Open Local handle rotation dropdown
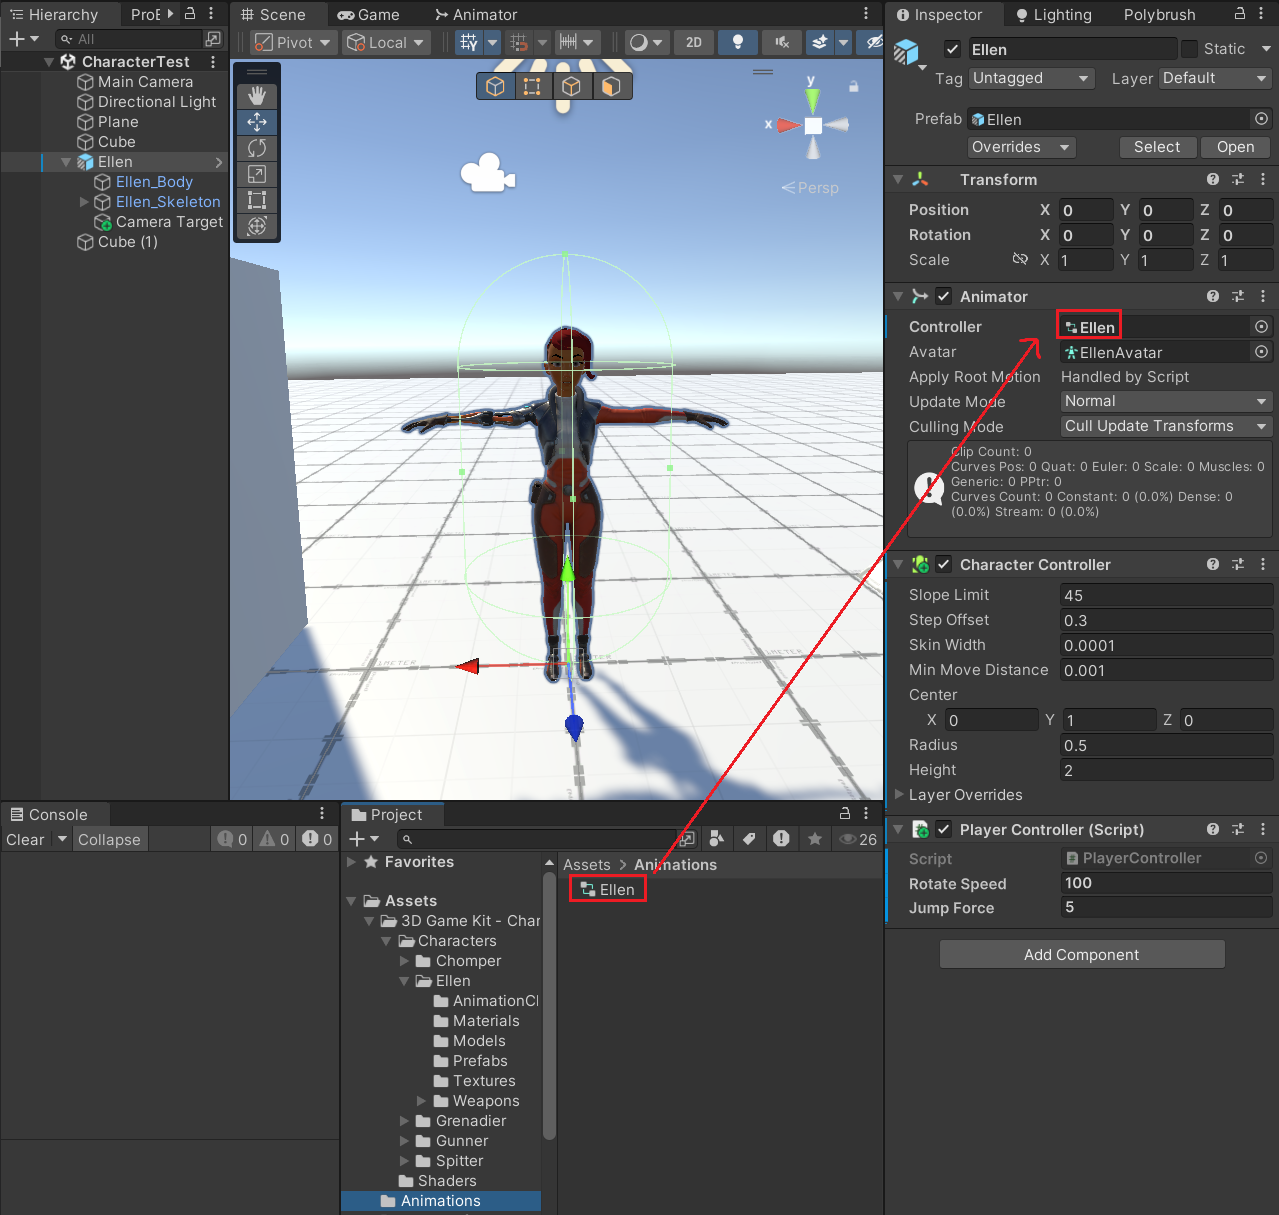Screen dimensions: 1279x1215 click(387, 42)
